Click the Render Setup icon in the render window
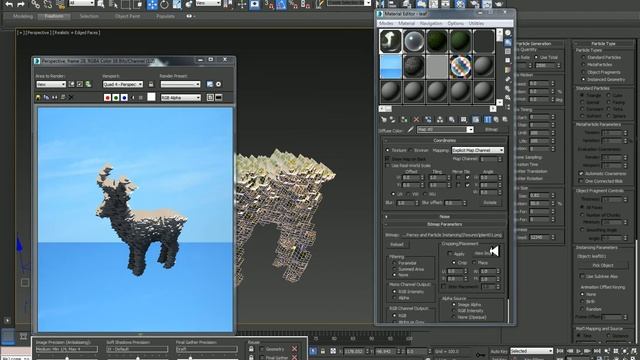 point(210,84)
